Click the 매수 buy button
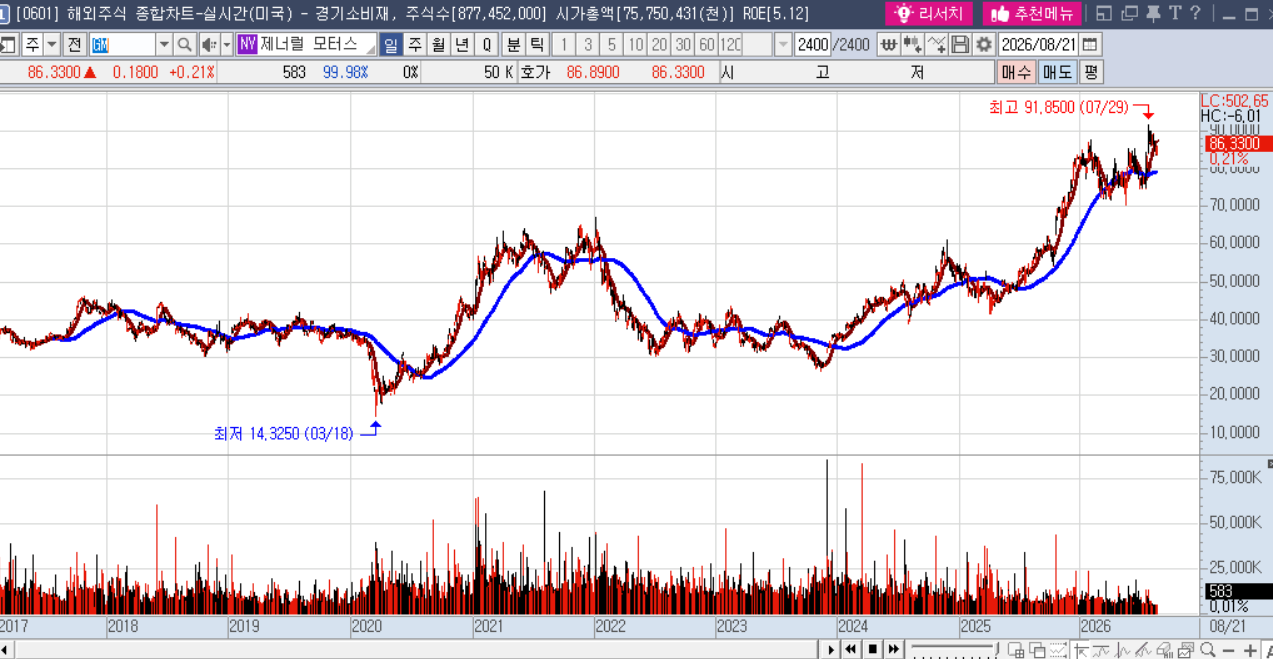This screenshot has width=1273, height=659. [x=1015, y=72]
